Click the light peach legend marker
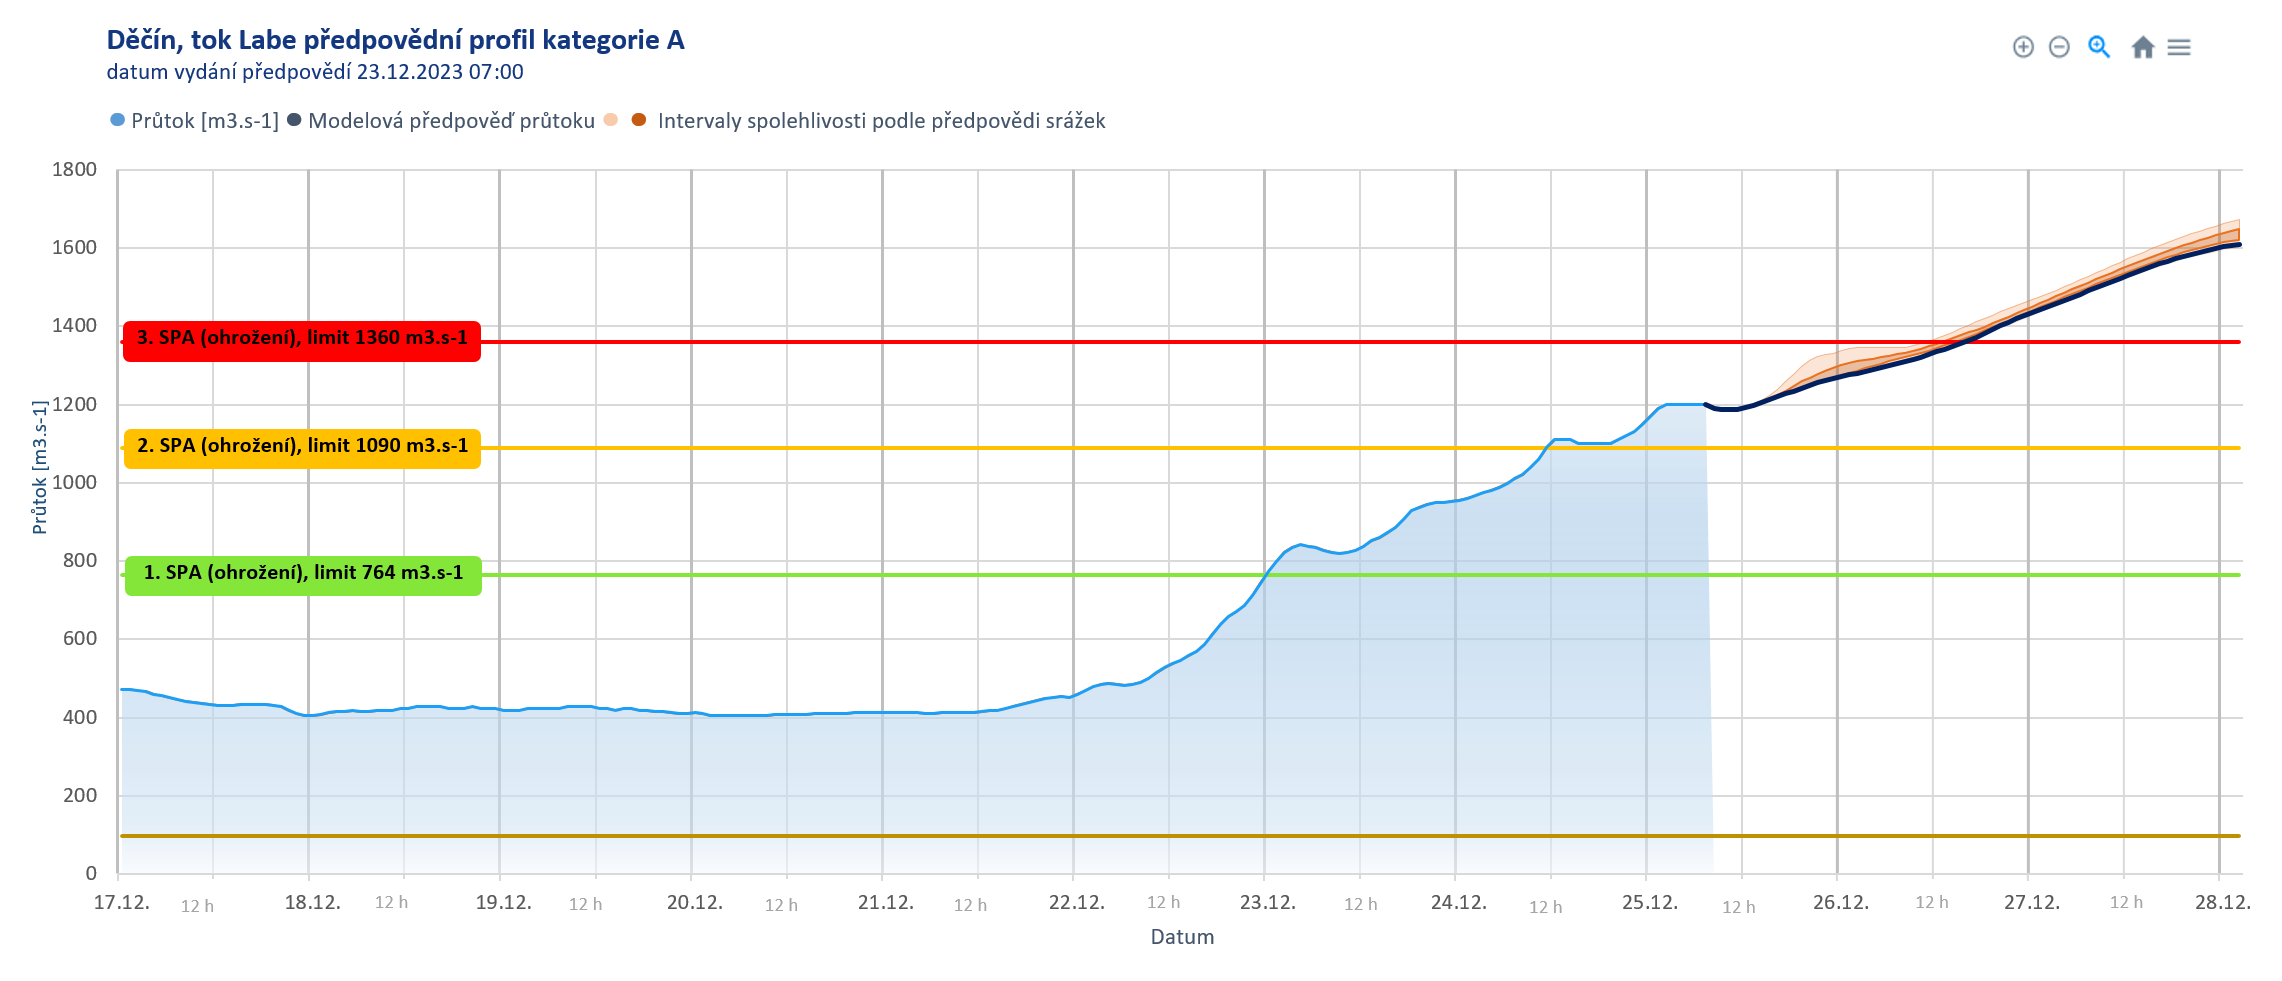This screenshot has height=981, width=2282. click(611, 120)
